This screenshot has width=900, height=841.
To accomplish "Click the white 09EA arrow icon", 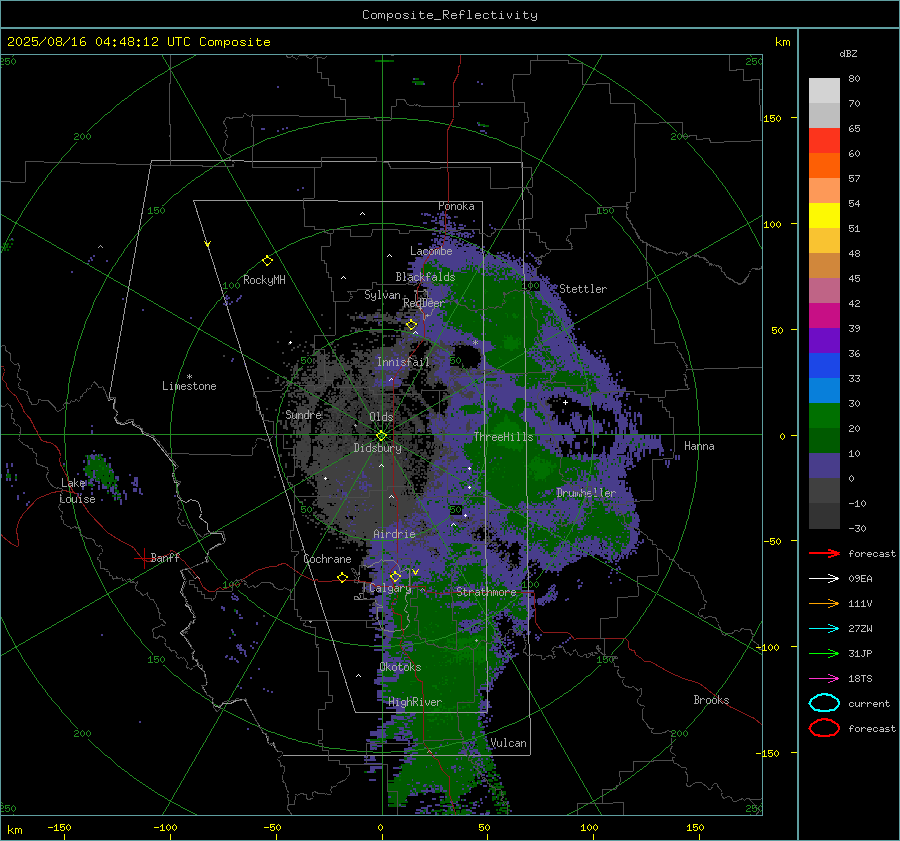I will tap(824, 578).
